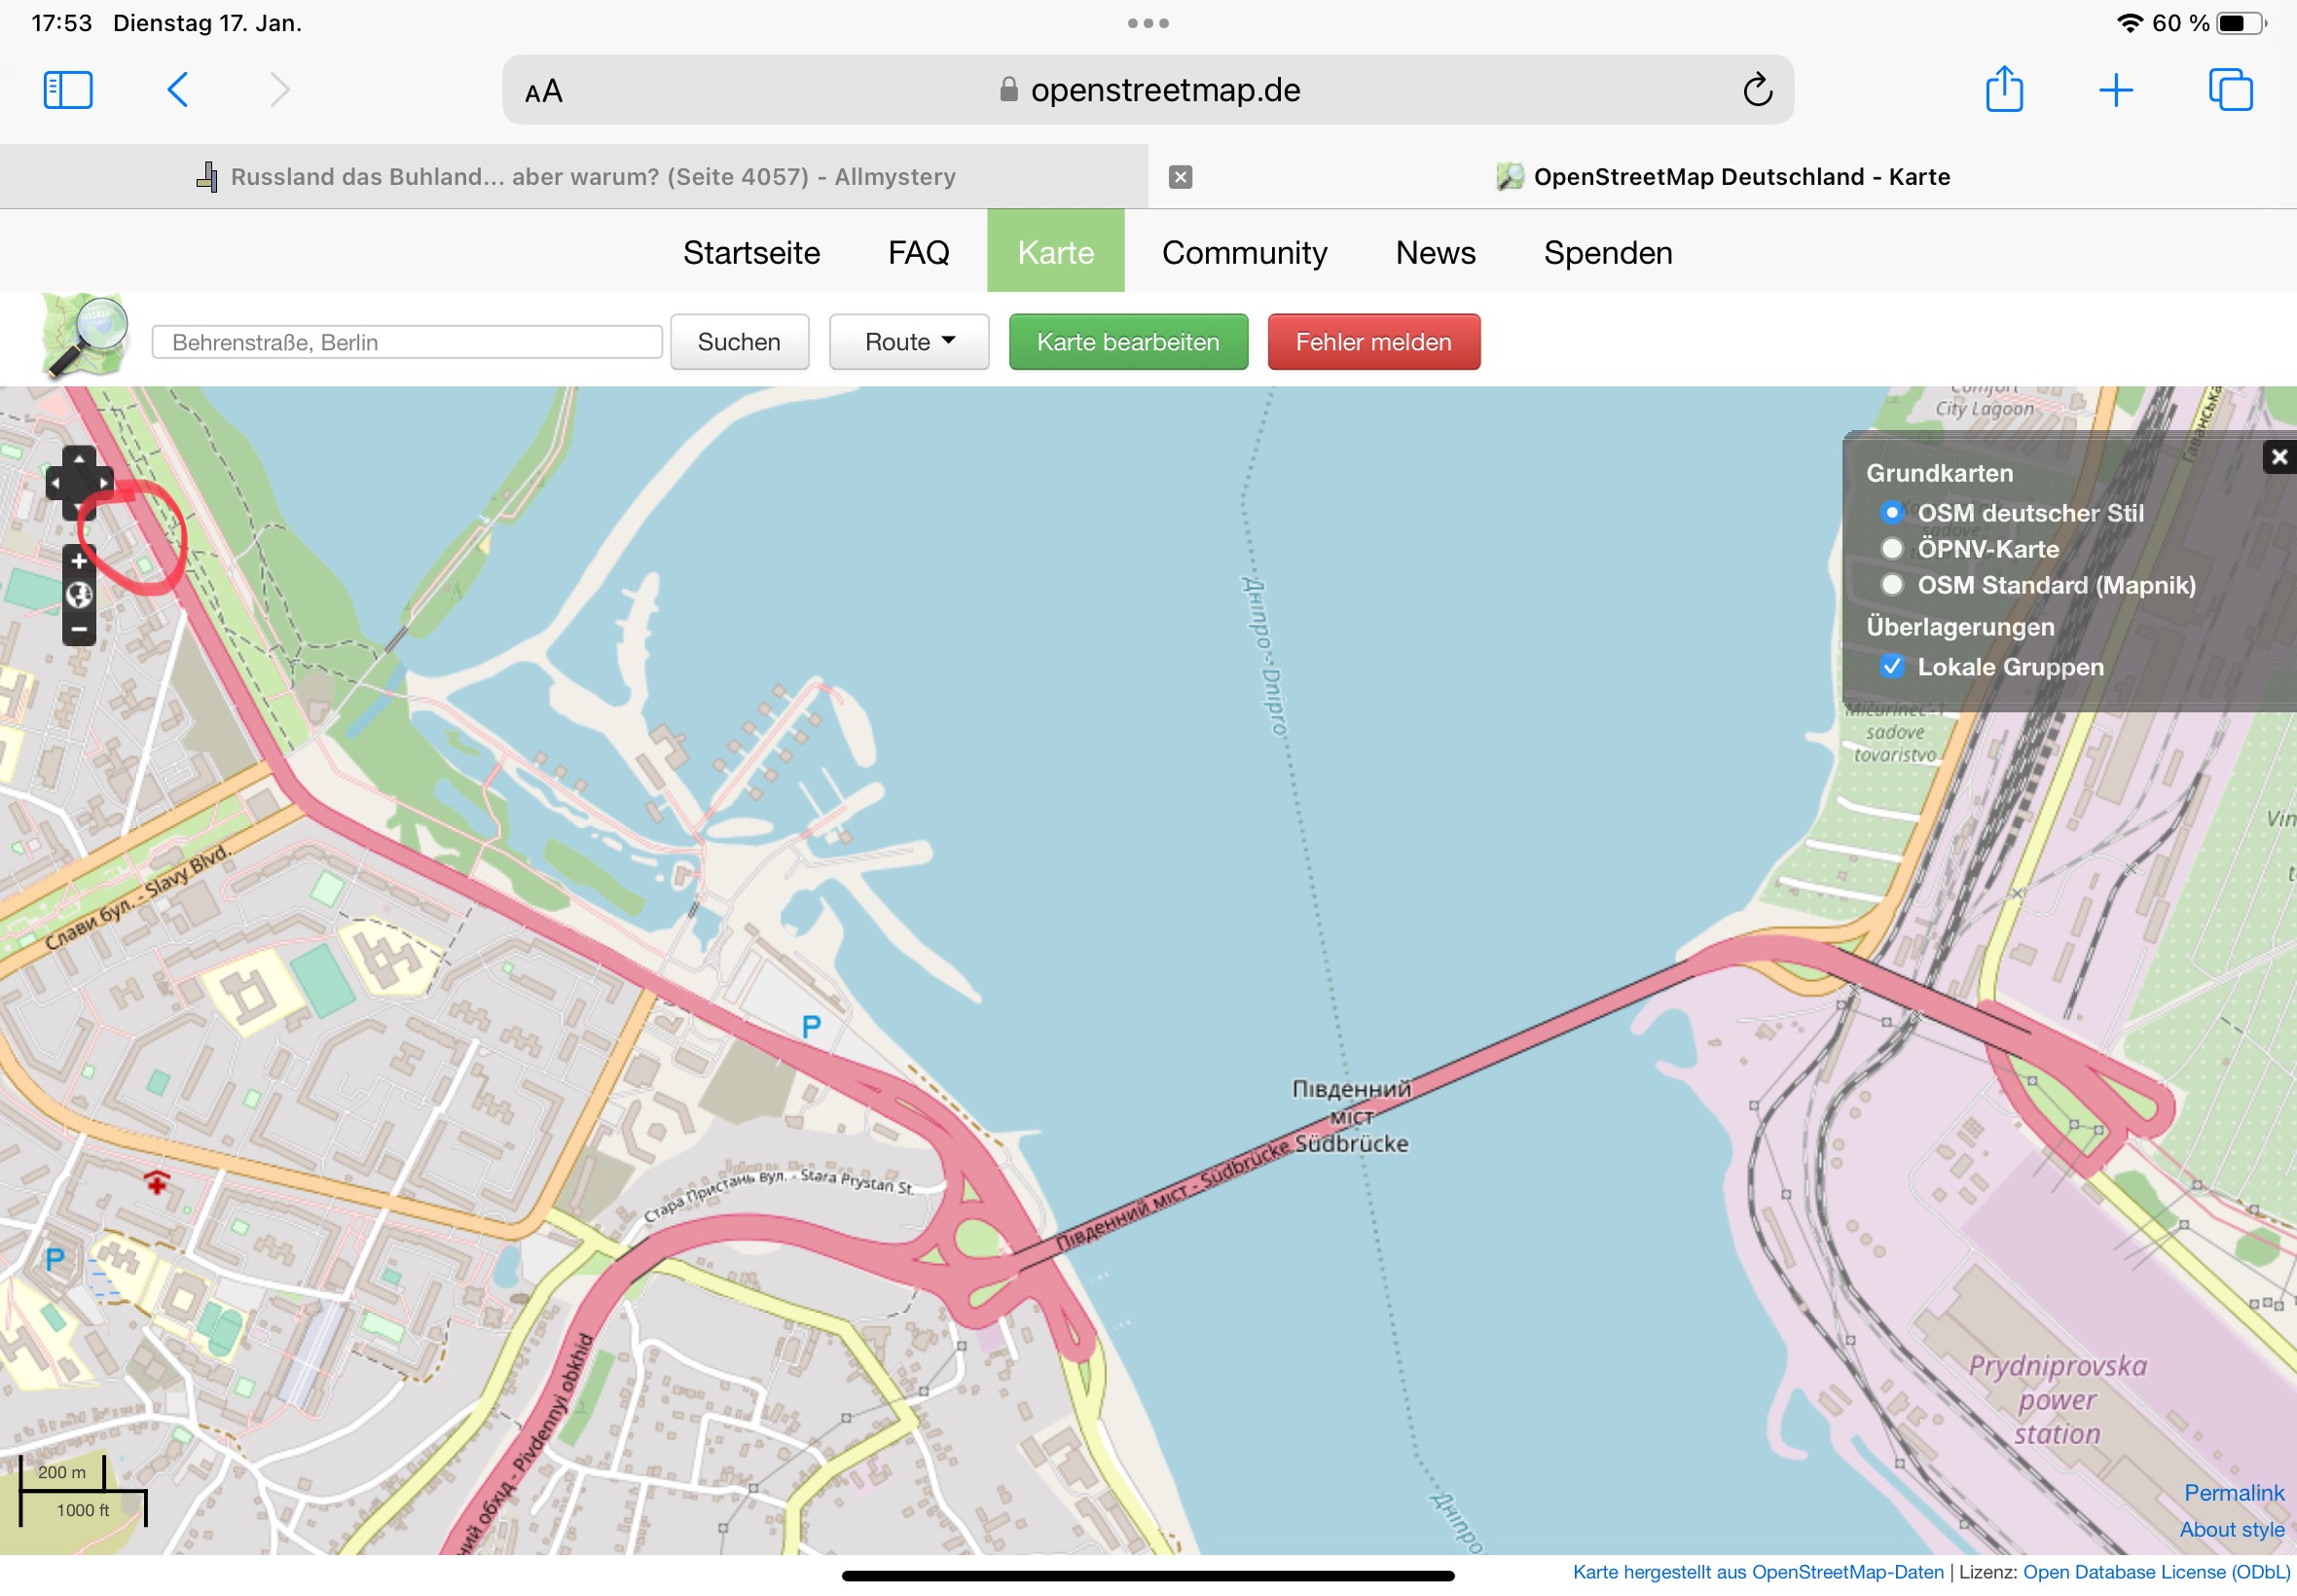
Task: Open the Share sheet icon
Action: point(2003,88)
